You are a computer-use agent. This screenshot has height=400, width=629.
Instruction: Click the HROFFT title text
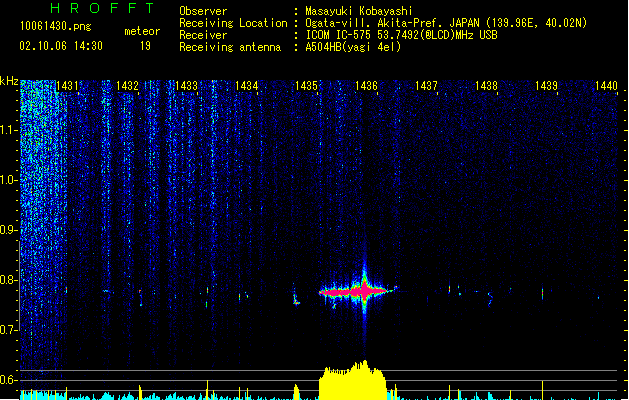pyautogui.click(x=103, y=8)
